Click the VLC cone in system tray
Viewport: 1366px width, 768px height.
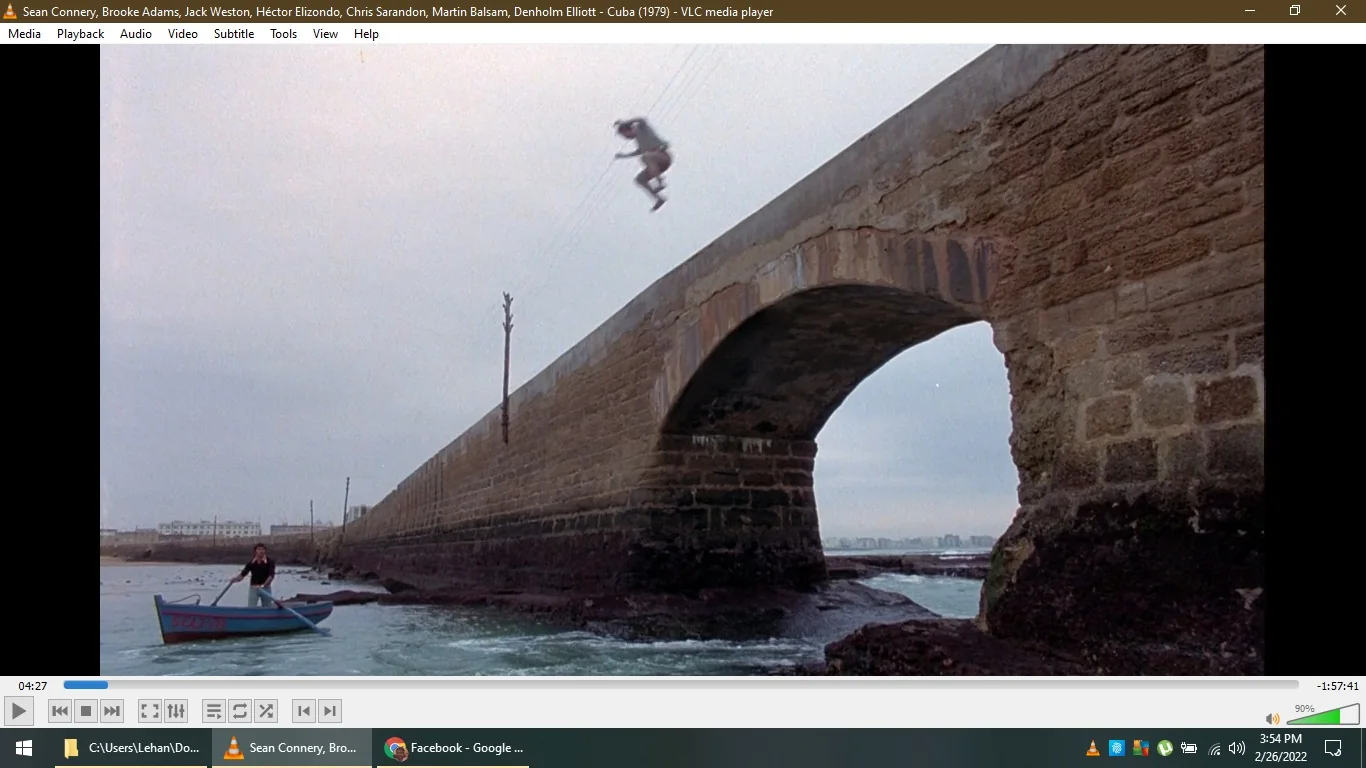[x=1093, y=748]
